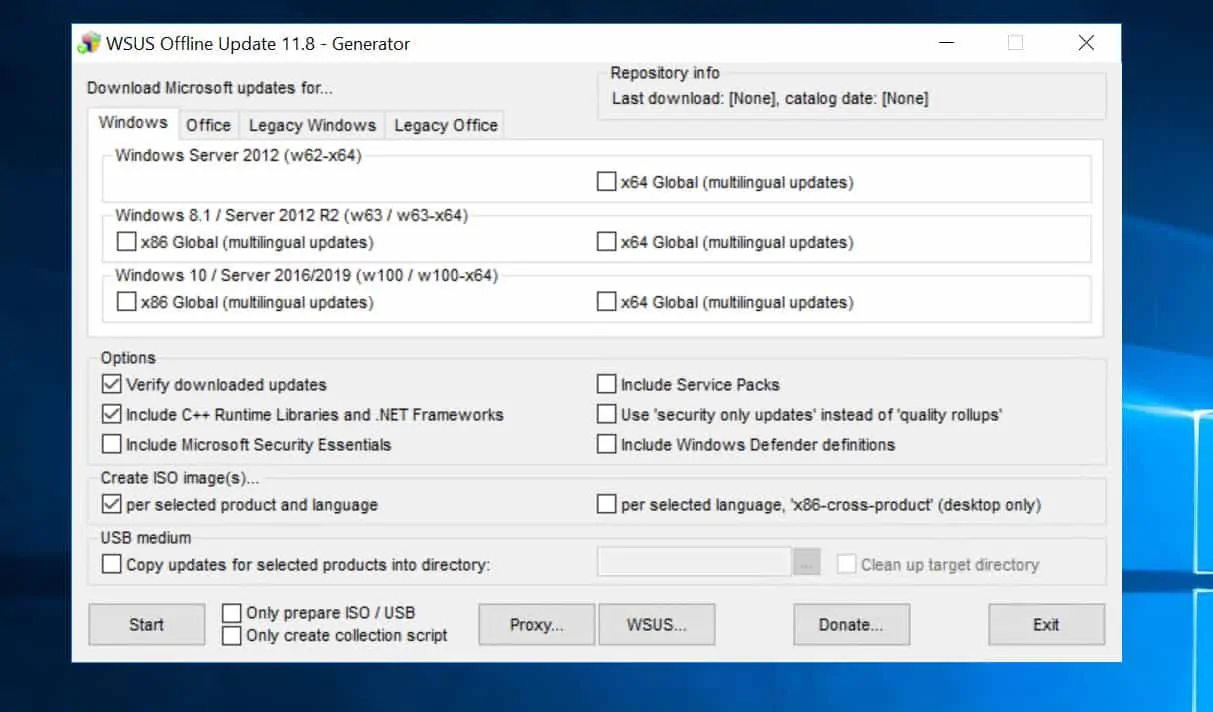Click the WSUS Offline Update application icon
1213x712 pixels.
(88, 43)
